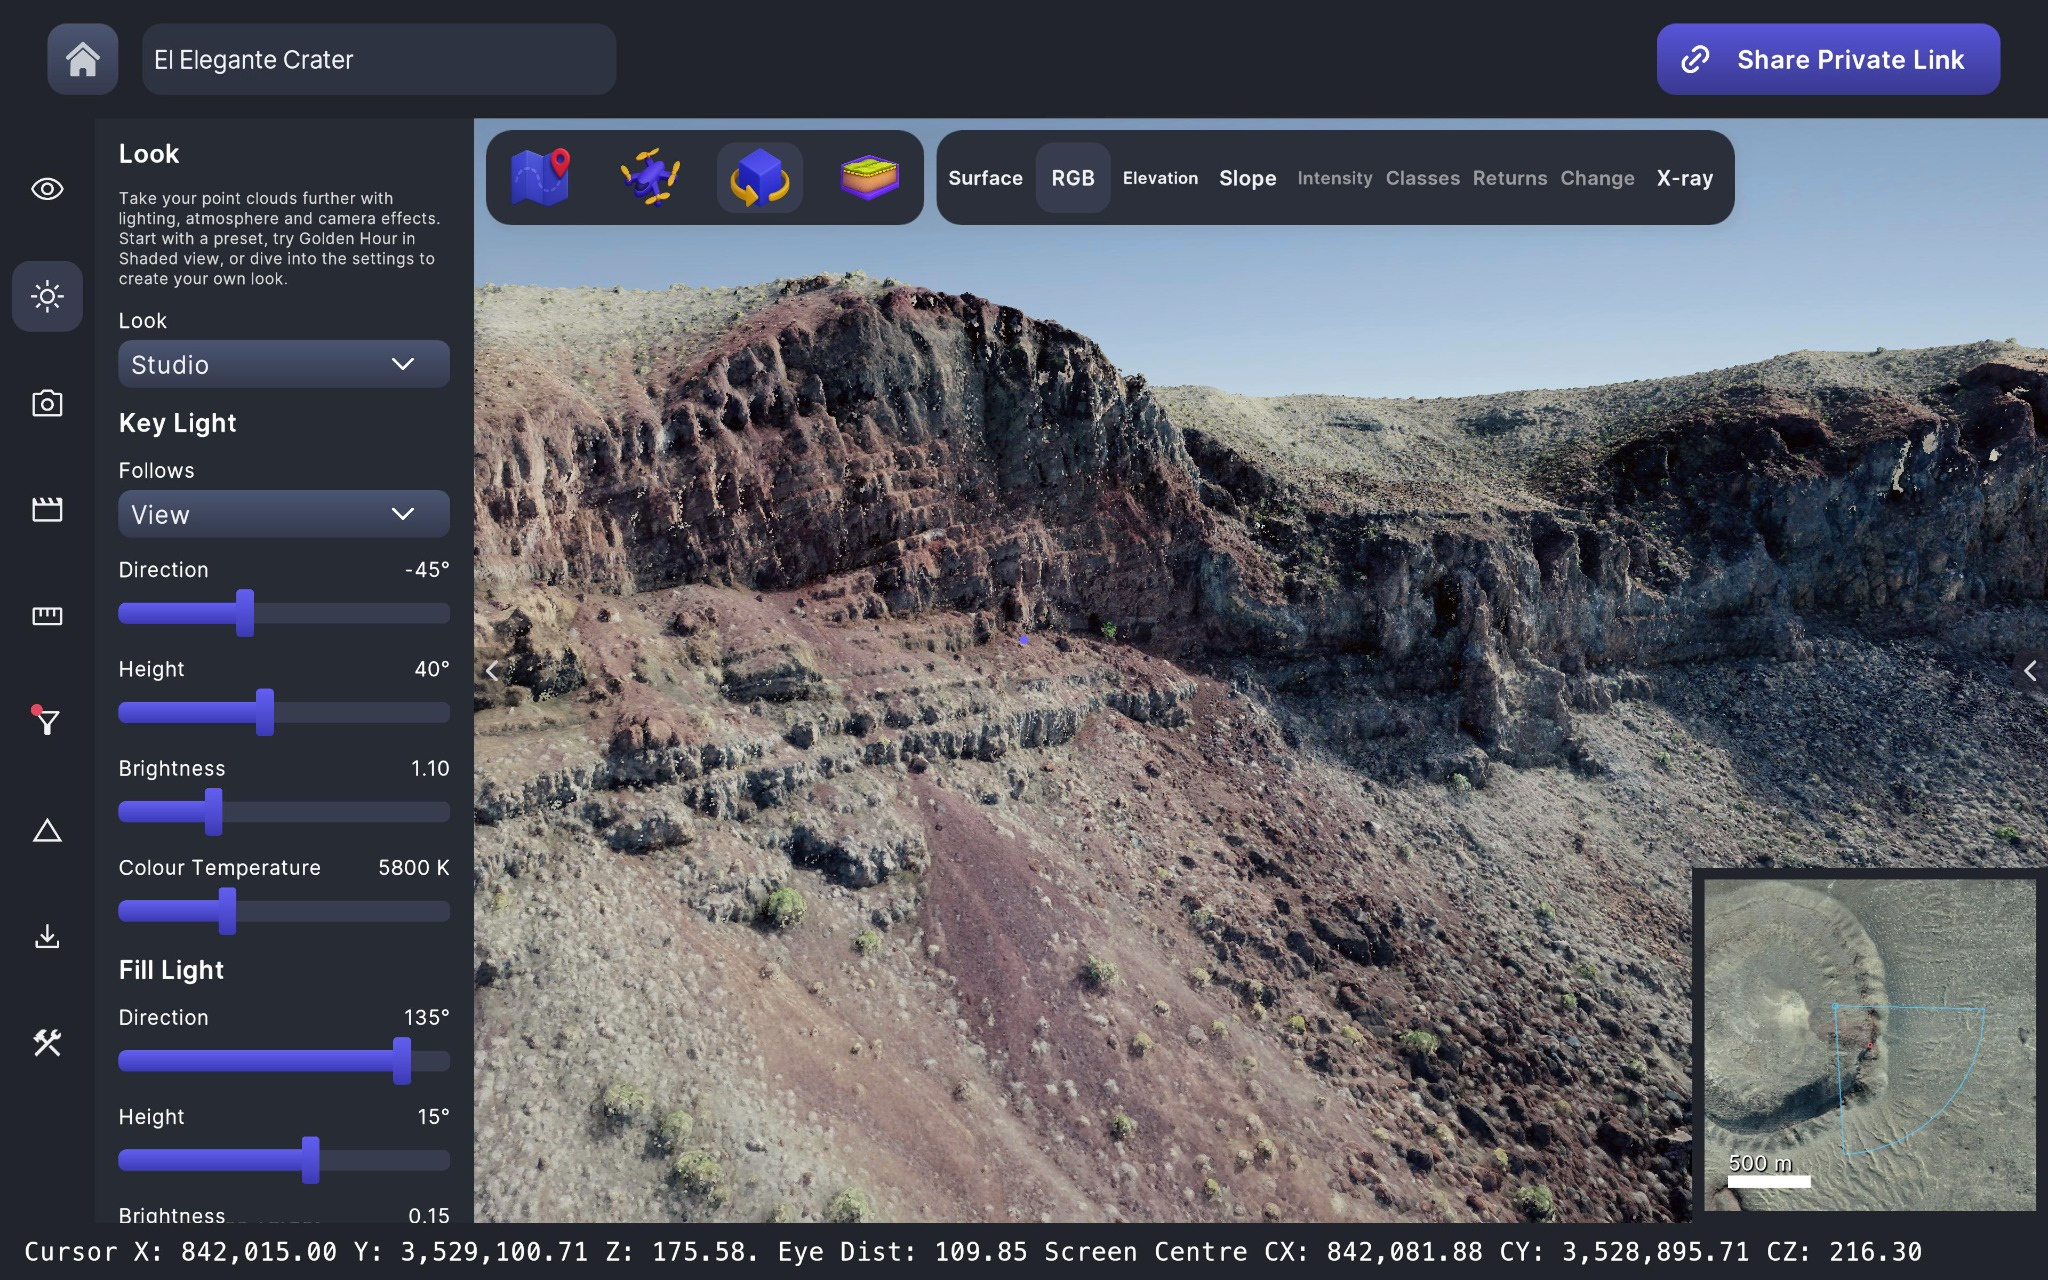Image resolution: width=2048 pixels, height=1280 pixels.
Task: Click the 500 m scale bar label
Action: coord(1759,1163)
